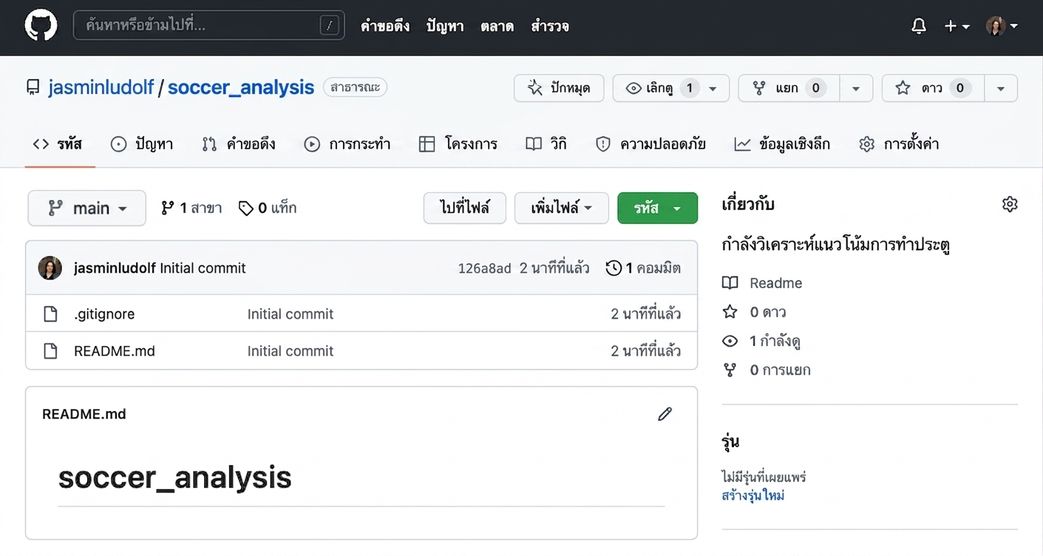Open the main branch selector
The height and width of the screenshot is (556, 1043).
(87, 208)
